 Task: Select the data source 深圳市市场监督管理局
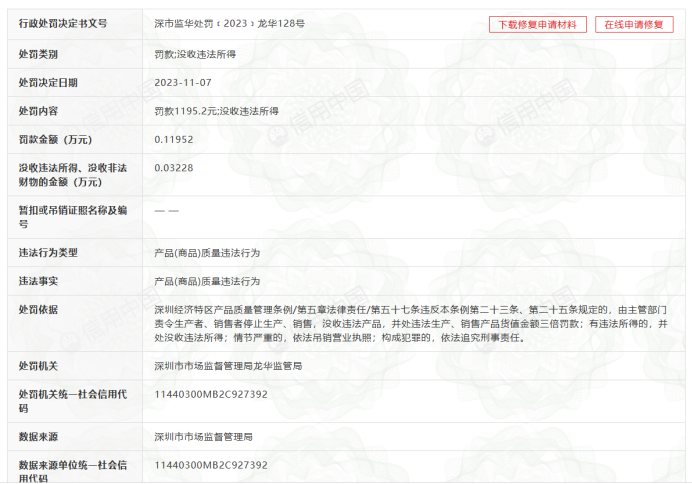(203, 437)
